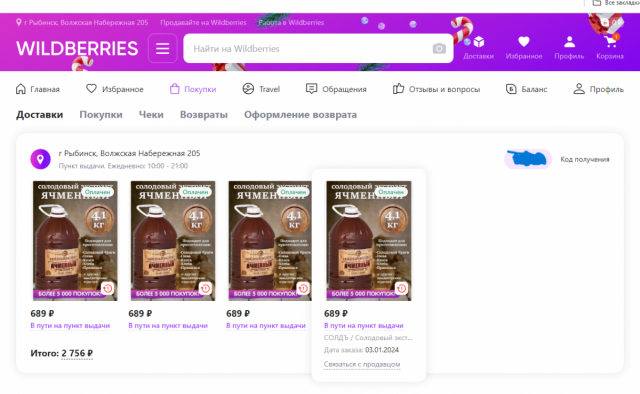Click the WILDBERRIES logo
640x394 pixels.
[x=77, y=49]
